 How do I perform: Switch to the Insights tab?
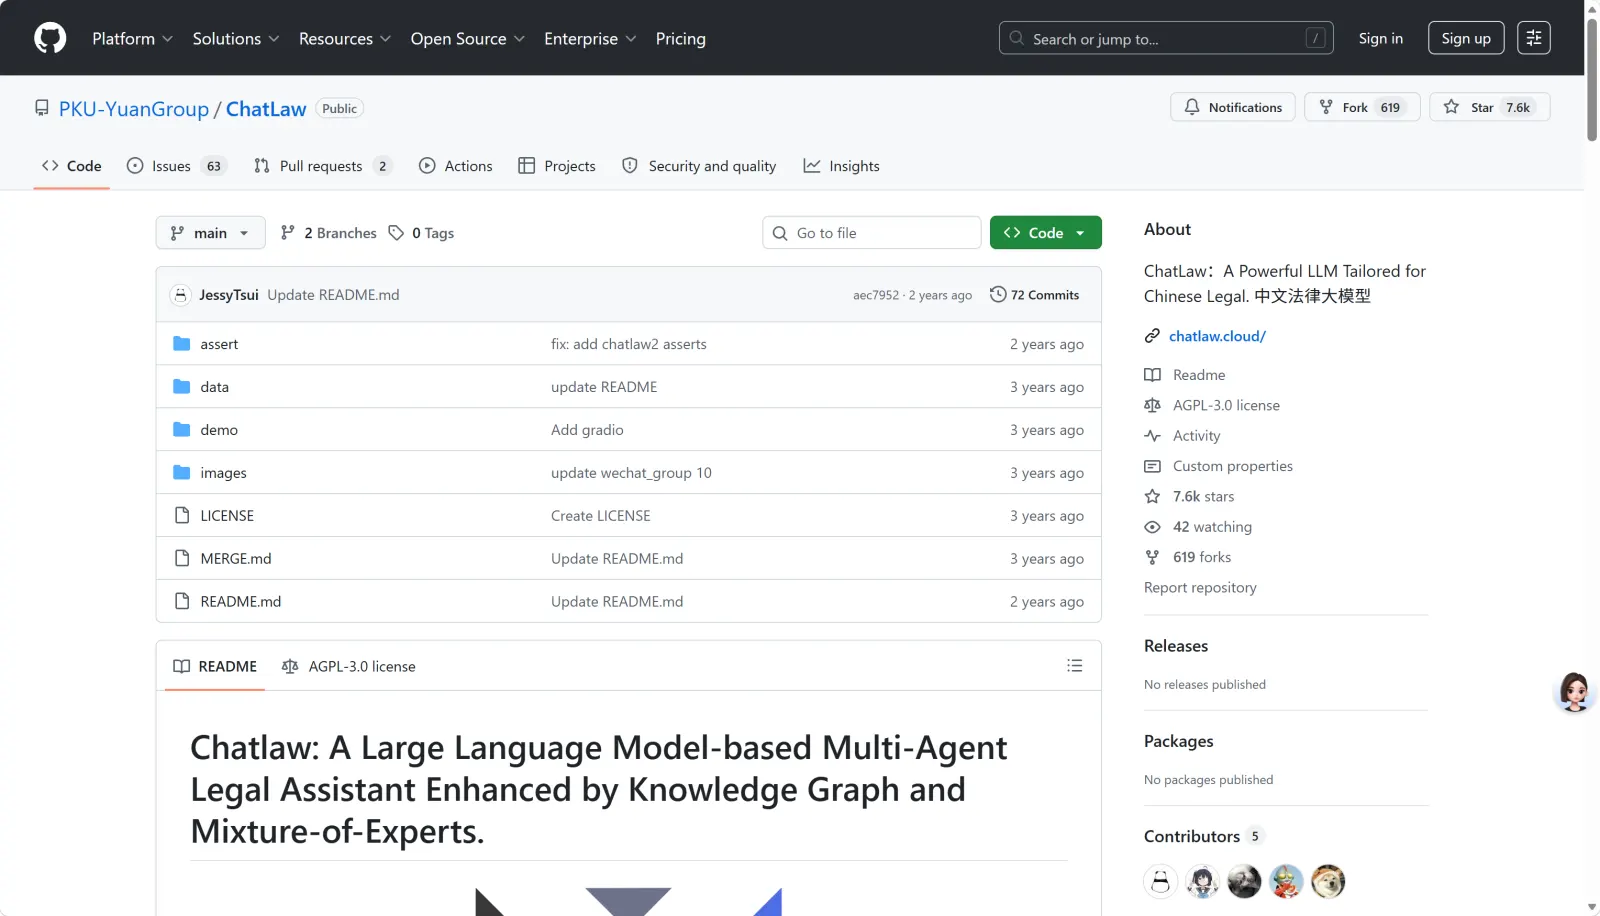point(842,166)
